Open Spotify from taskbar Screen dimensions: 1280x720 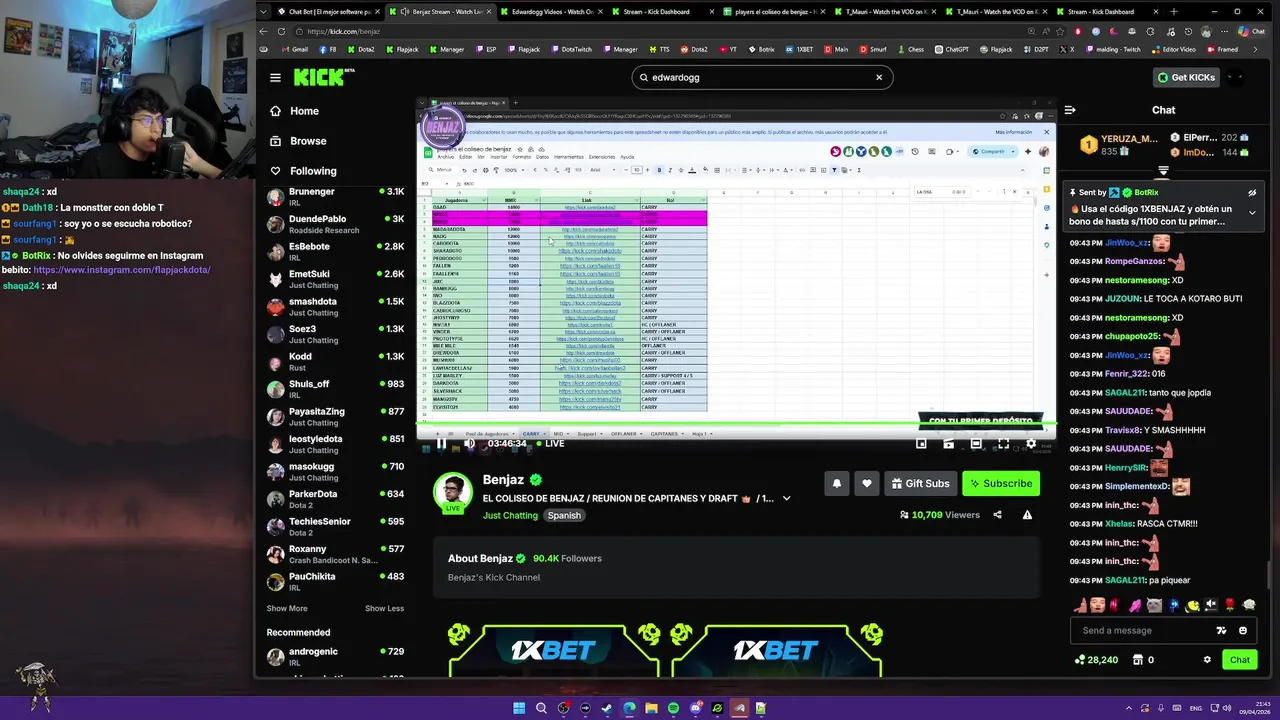coord(673,708)
